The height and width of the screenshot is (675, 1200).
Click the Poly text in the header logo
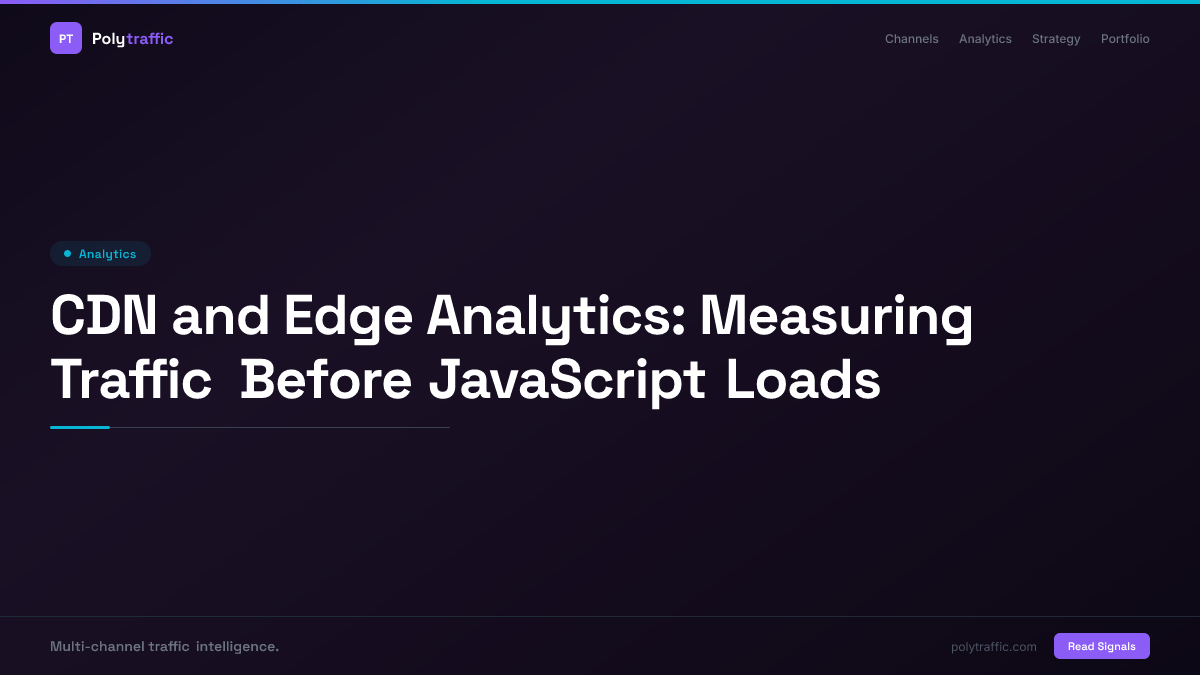coord(109,38)
